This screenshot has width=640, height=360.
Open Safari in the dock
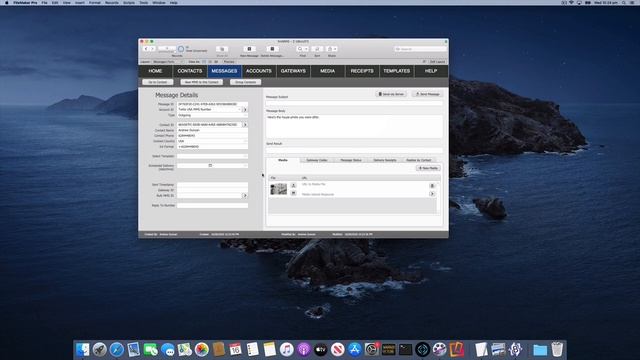point(116,350)
